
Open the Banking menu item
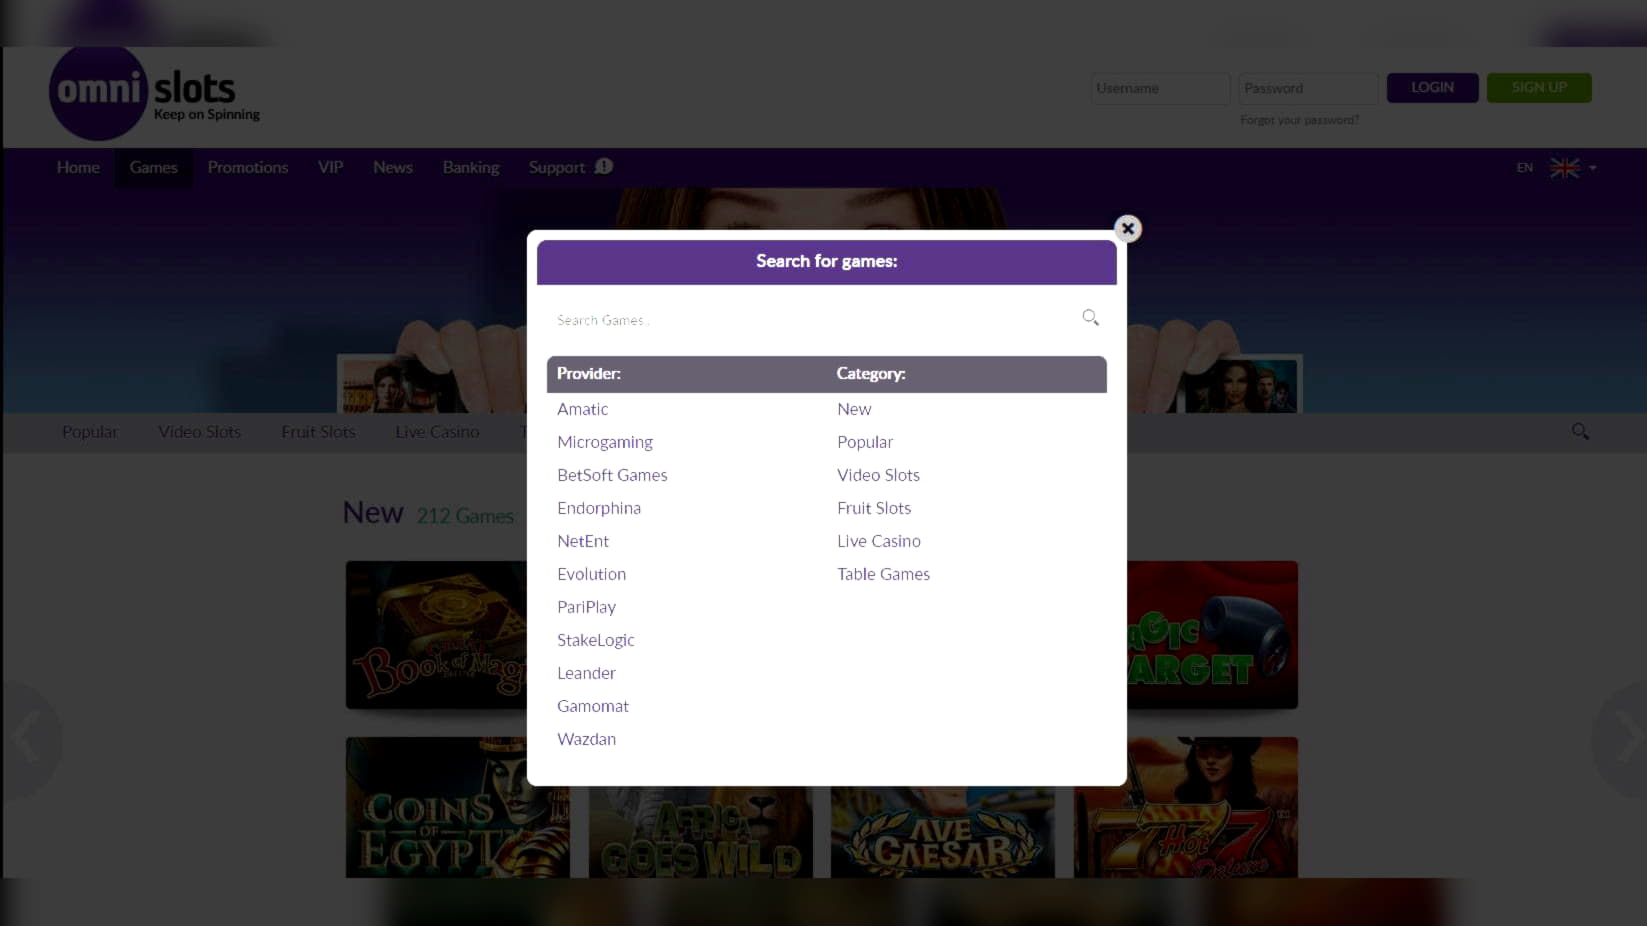tap(471, 167)
